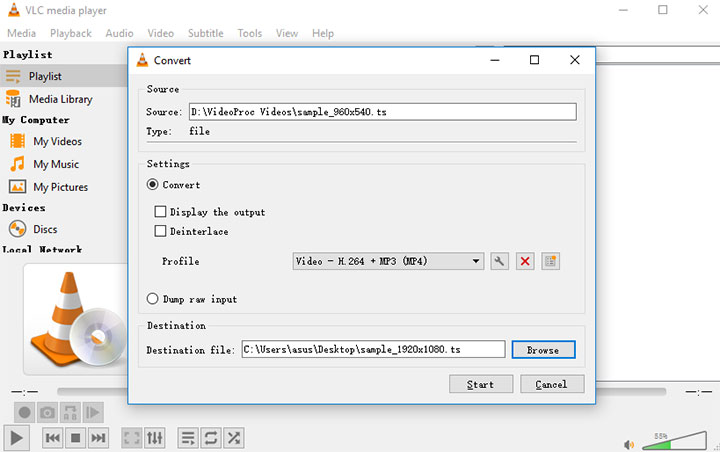Image resolution: width=720 pixels, height=452 pixels.
Task: Delete the selected profile with red X
Action: point(525,261)
